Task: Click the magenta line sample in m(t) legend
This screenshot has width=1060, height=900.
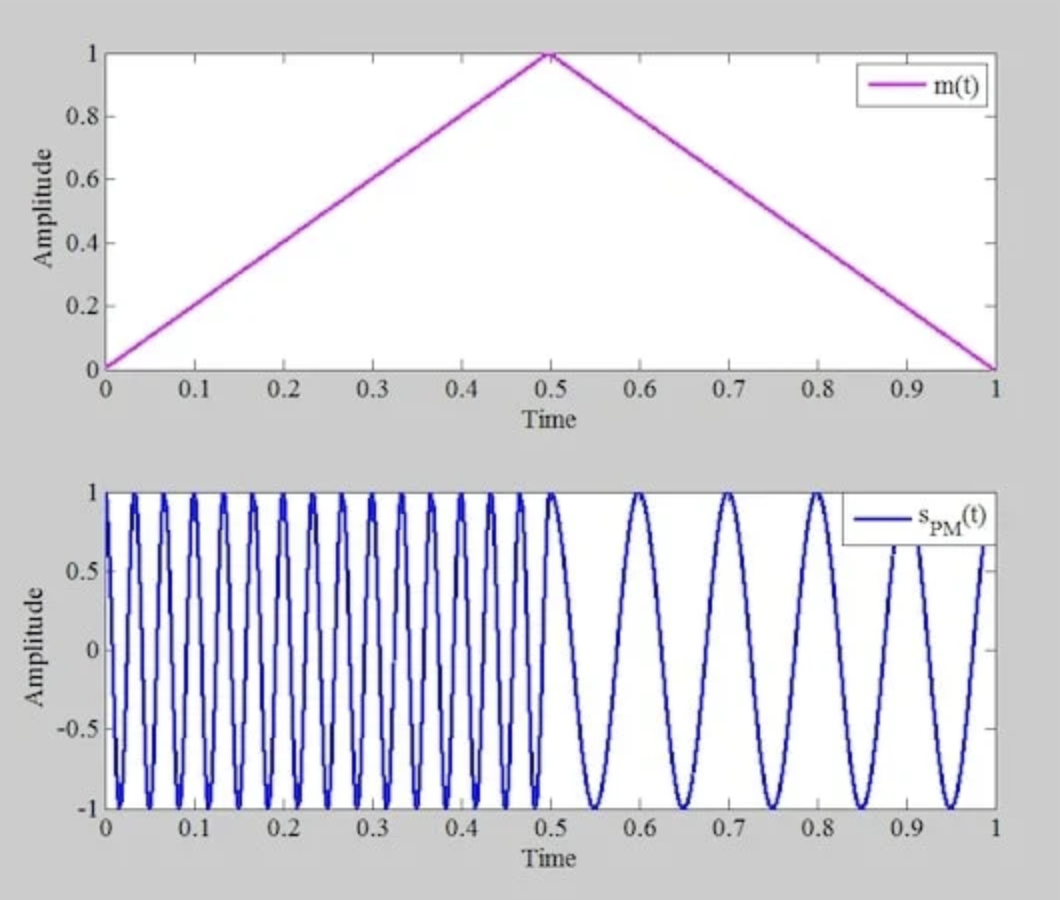Action: coord(896,85)
